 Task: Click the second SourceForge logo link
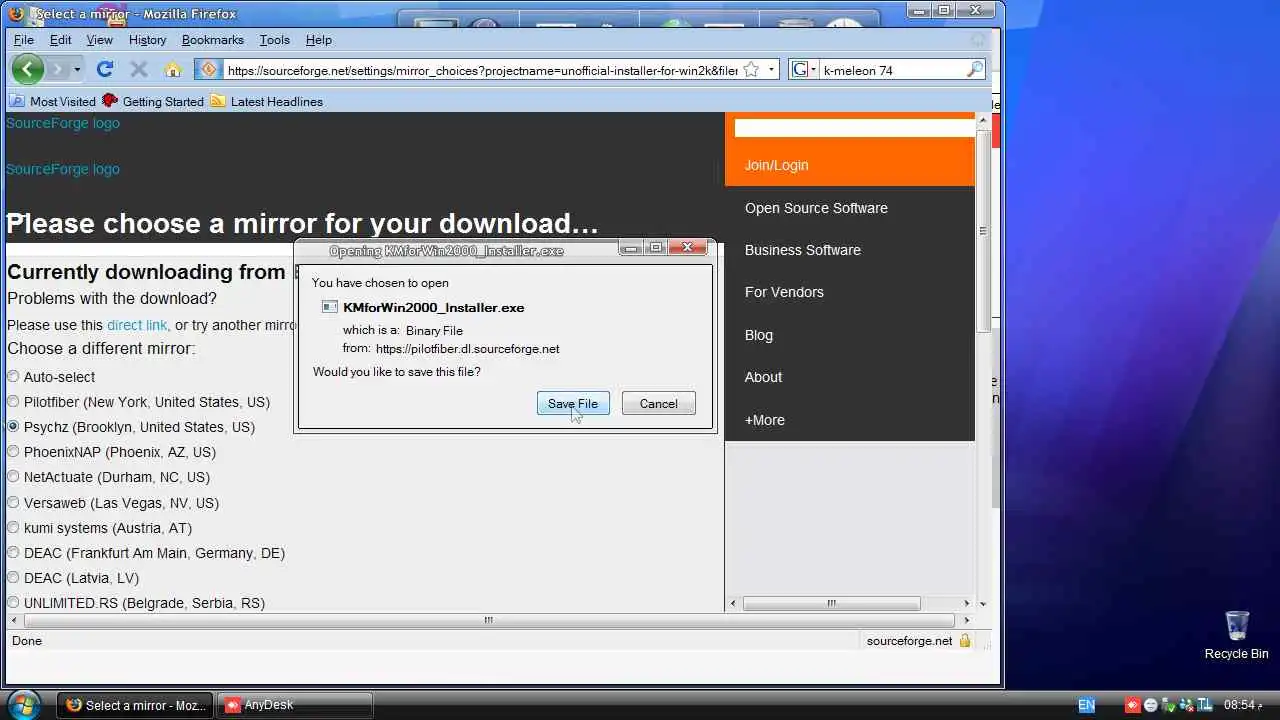coord(63,169)
